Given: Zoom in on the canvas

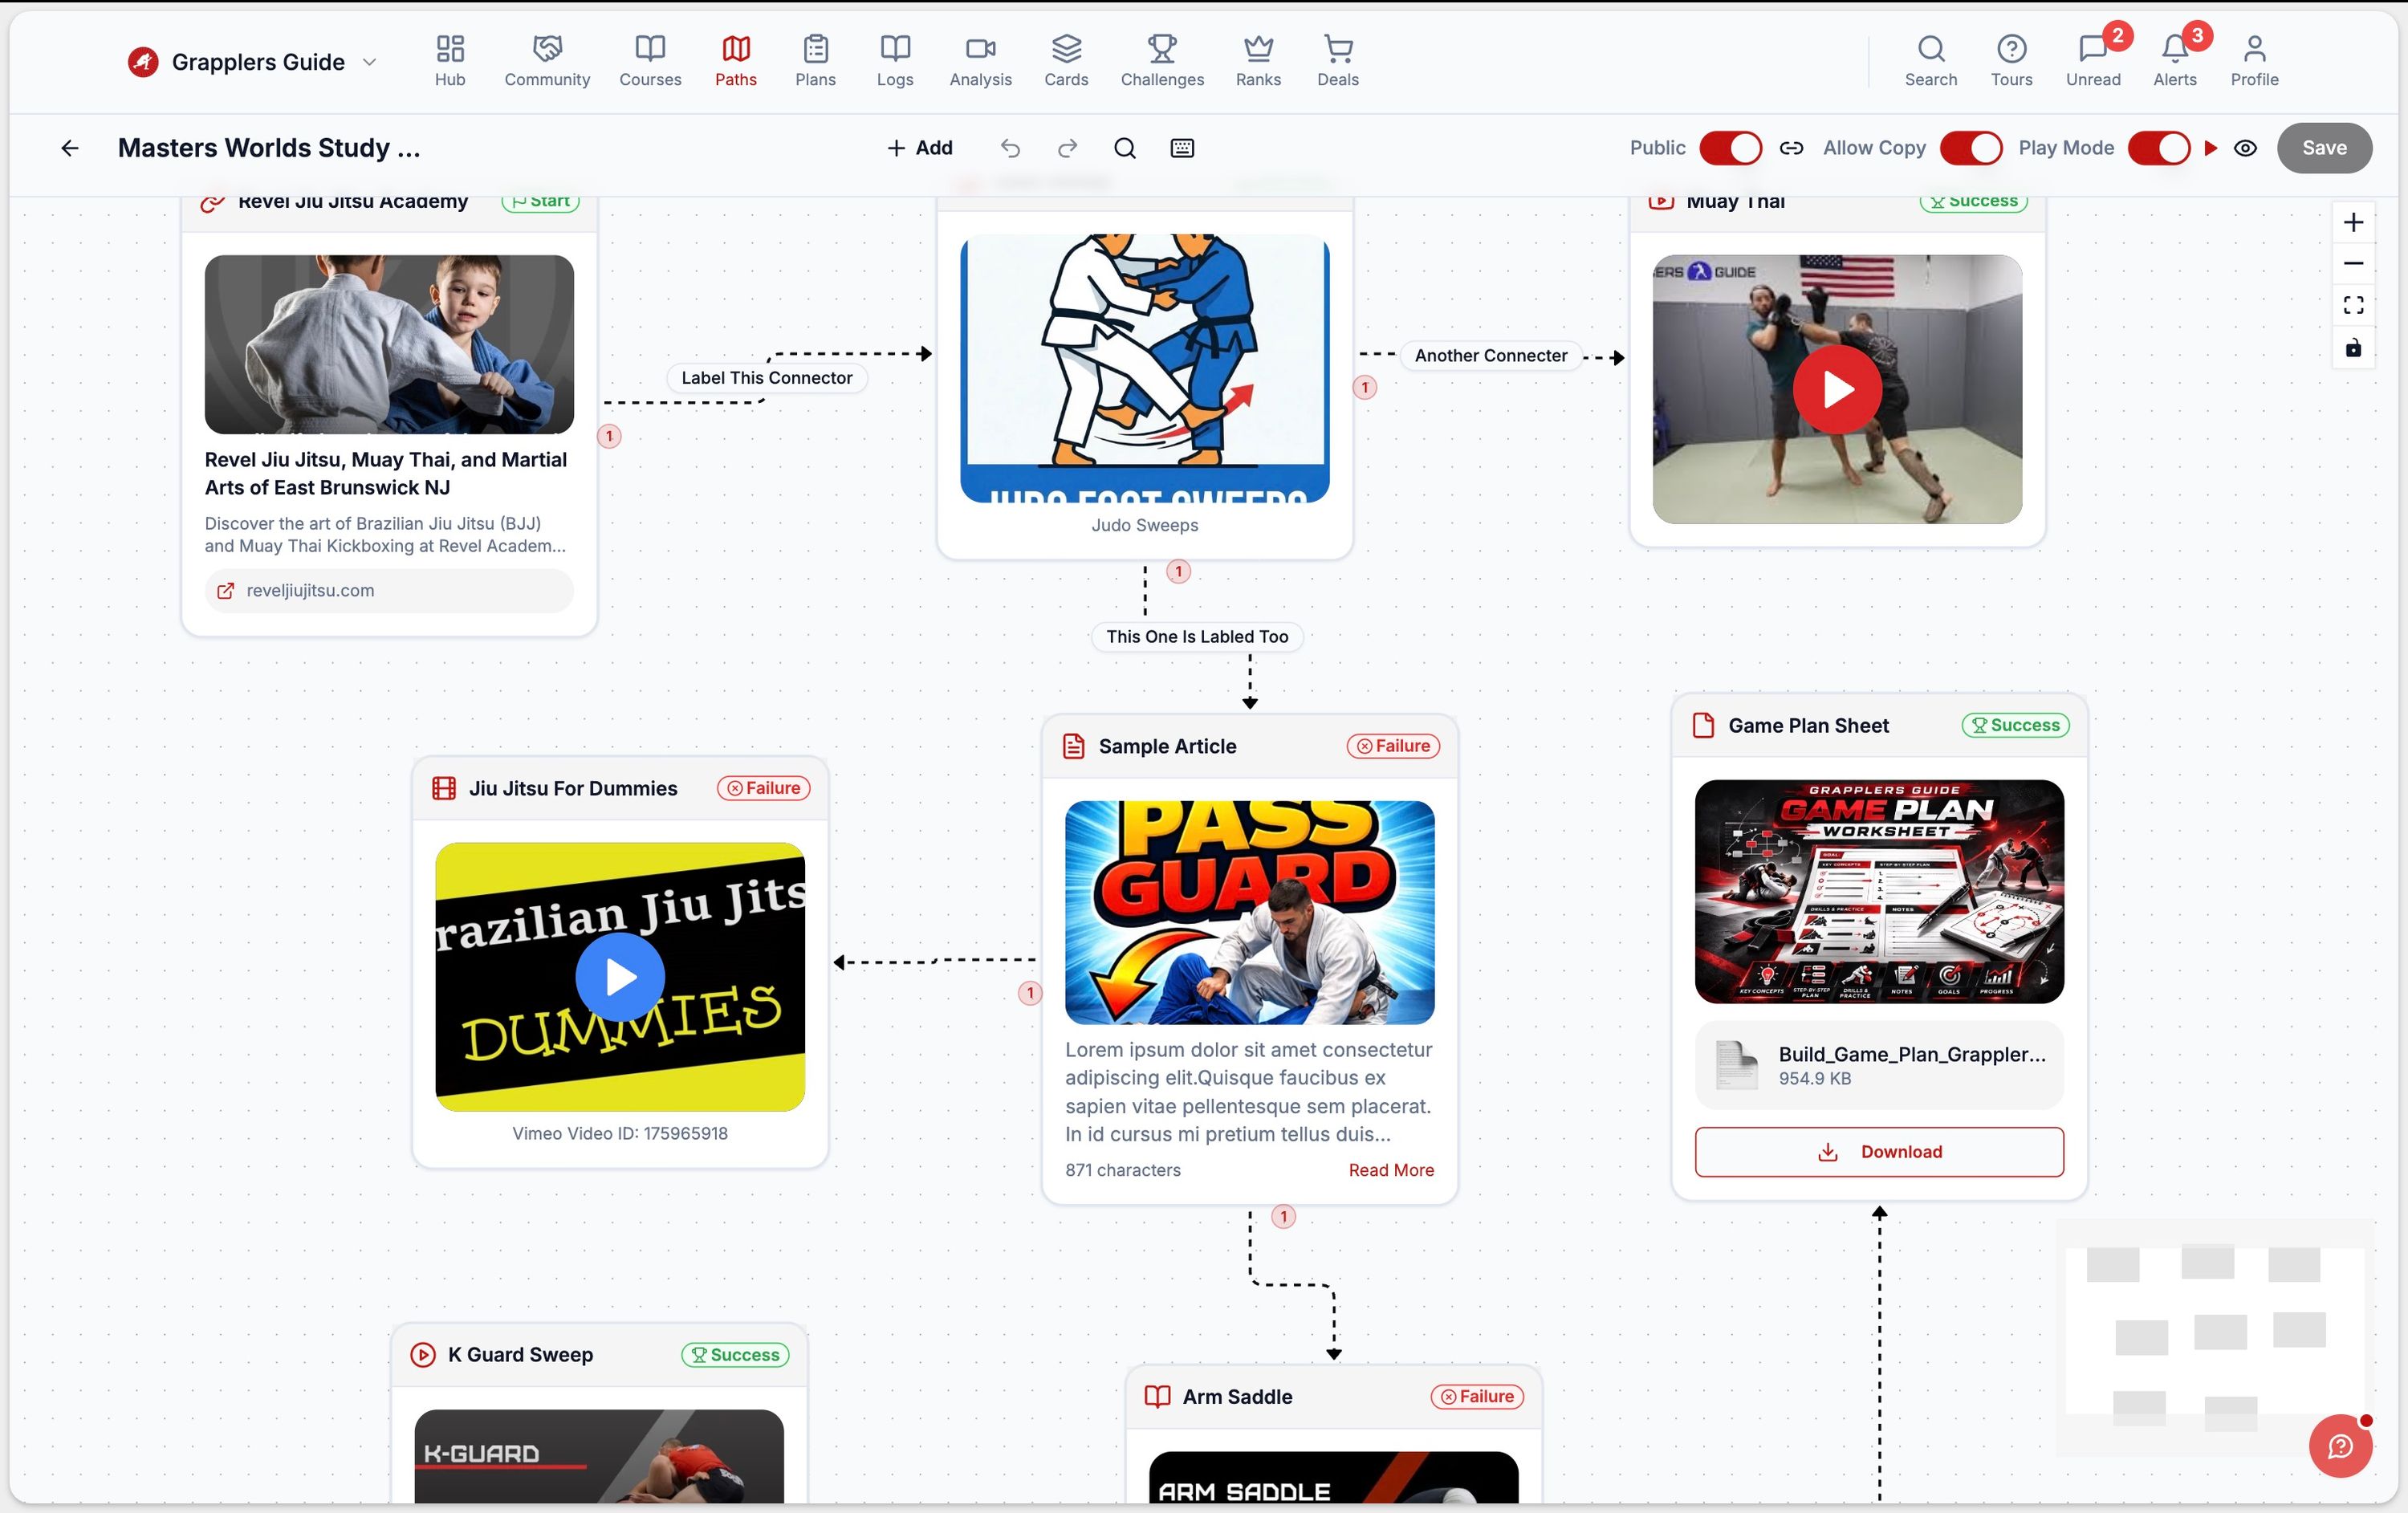Looking at the screenshot, I should click(x=2353, y=222).
